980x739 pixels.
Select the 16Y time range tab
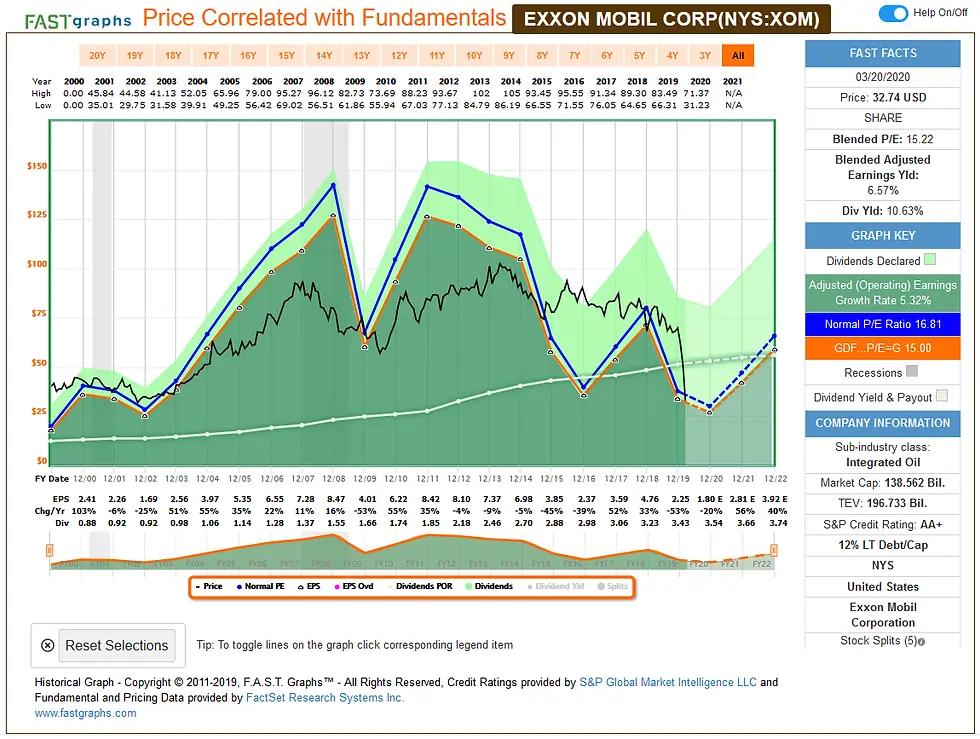click(248, 56)
